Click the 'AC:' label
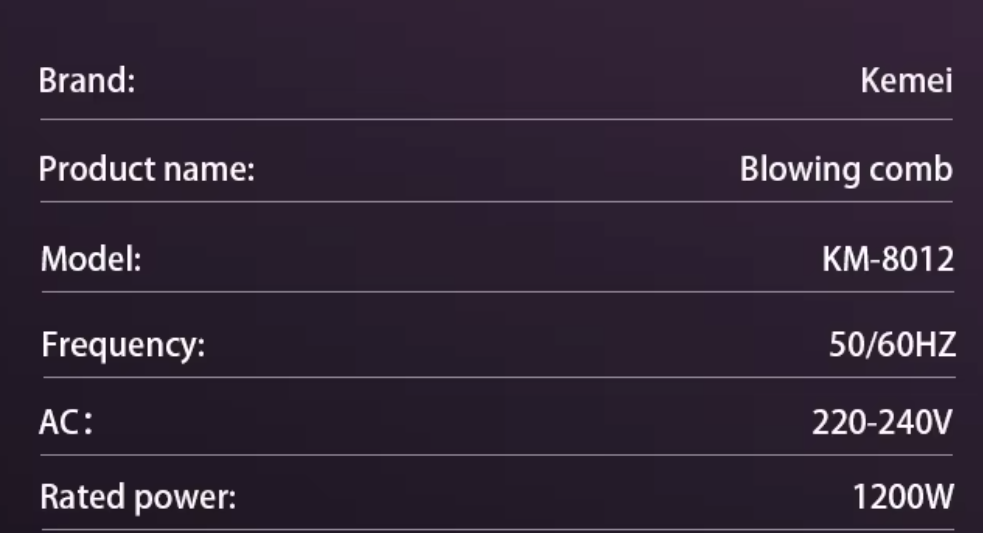The width and height of the screenshot is (983, 533). pos(66,424)
